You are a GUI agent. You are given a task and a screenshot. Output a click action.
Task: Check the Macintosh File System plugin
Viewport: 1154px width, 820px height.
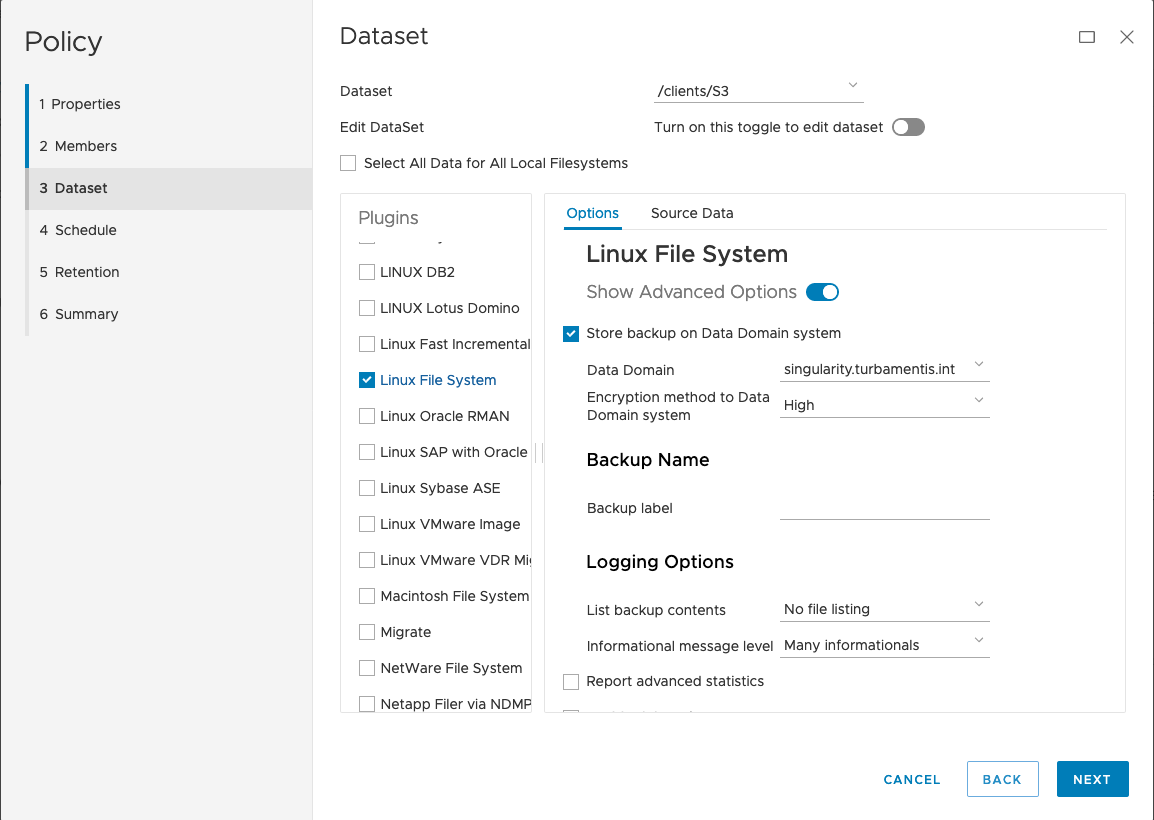(366, 596)
